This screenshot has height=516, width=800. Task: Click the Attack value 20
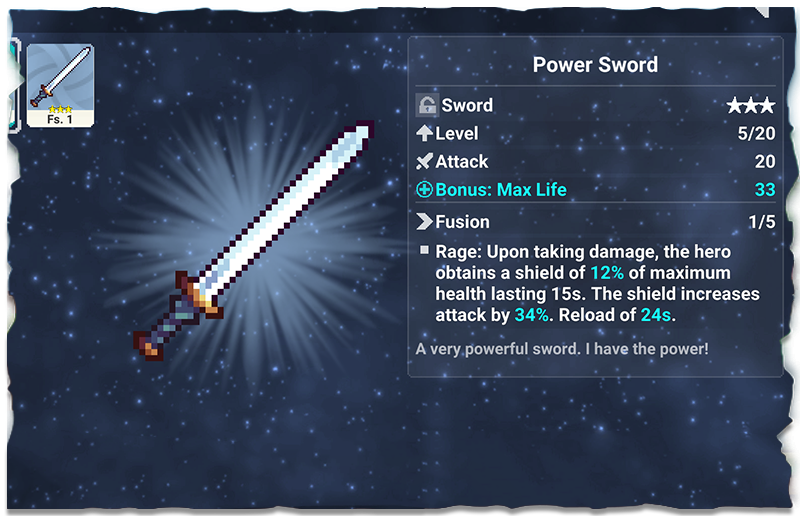coord(765,161)
